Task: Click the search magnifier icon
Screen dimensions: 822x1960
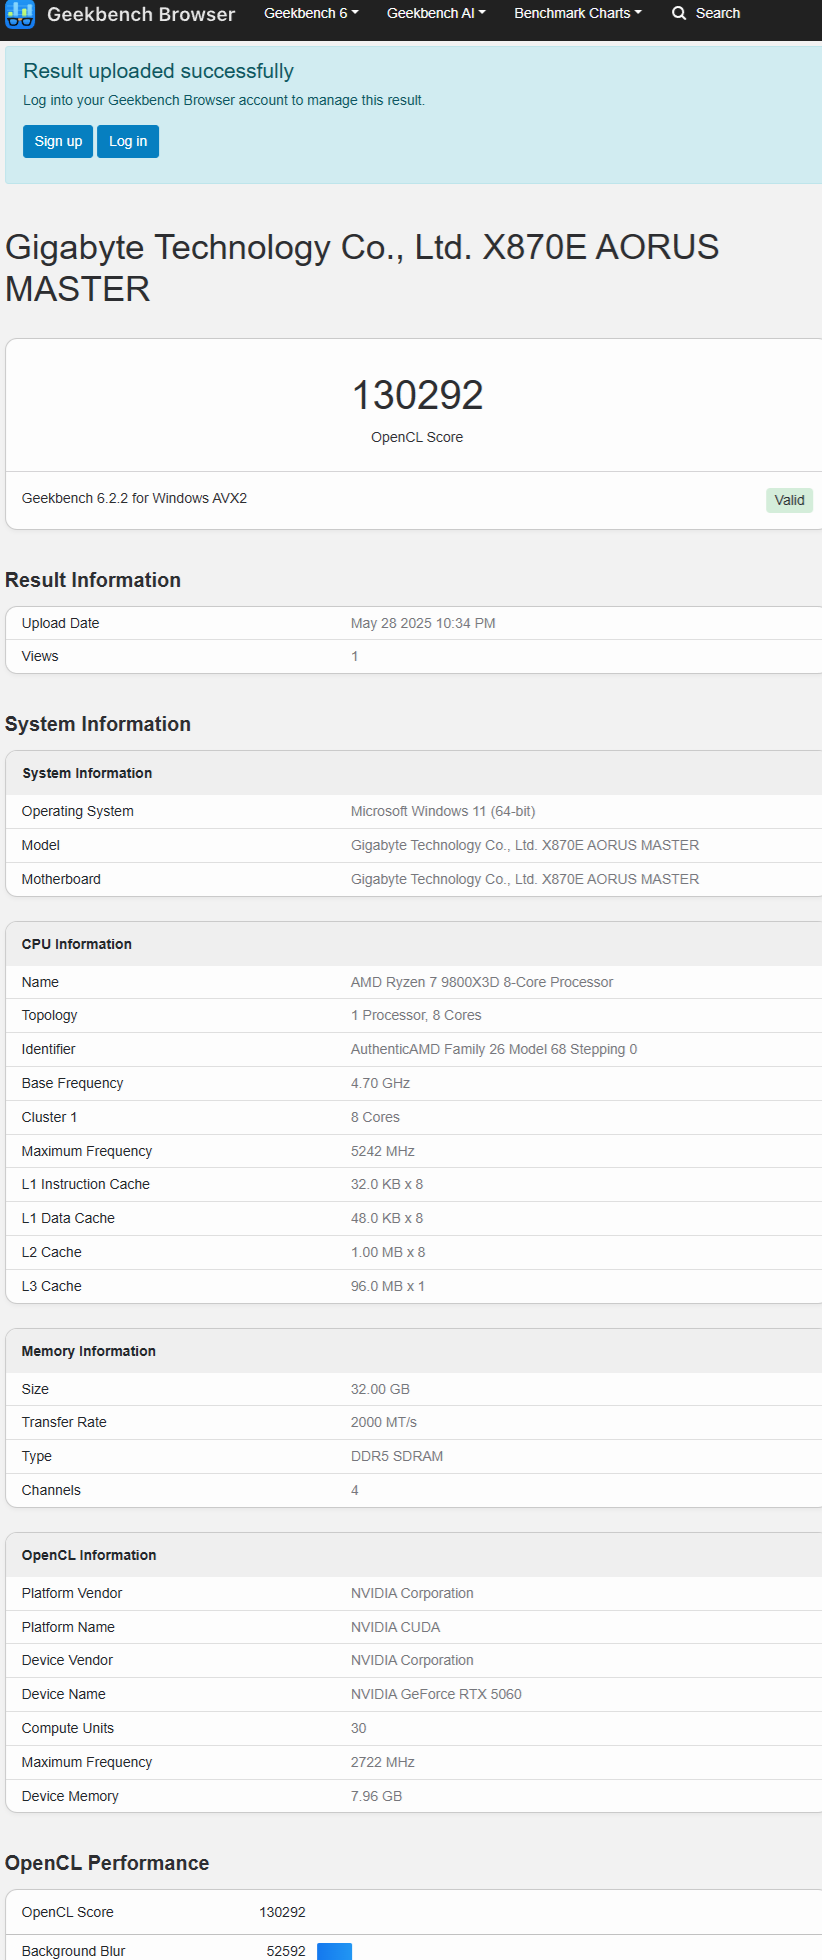Action: click(x=679, y=13)
